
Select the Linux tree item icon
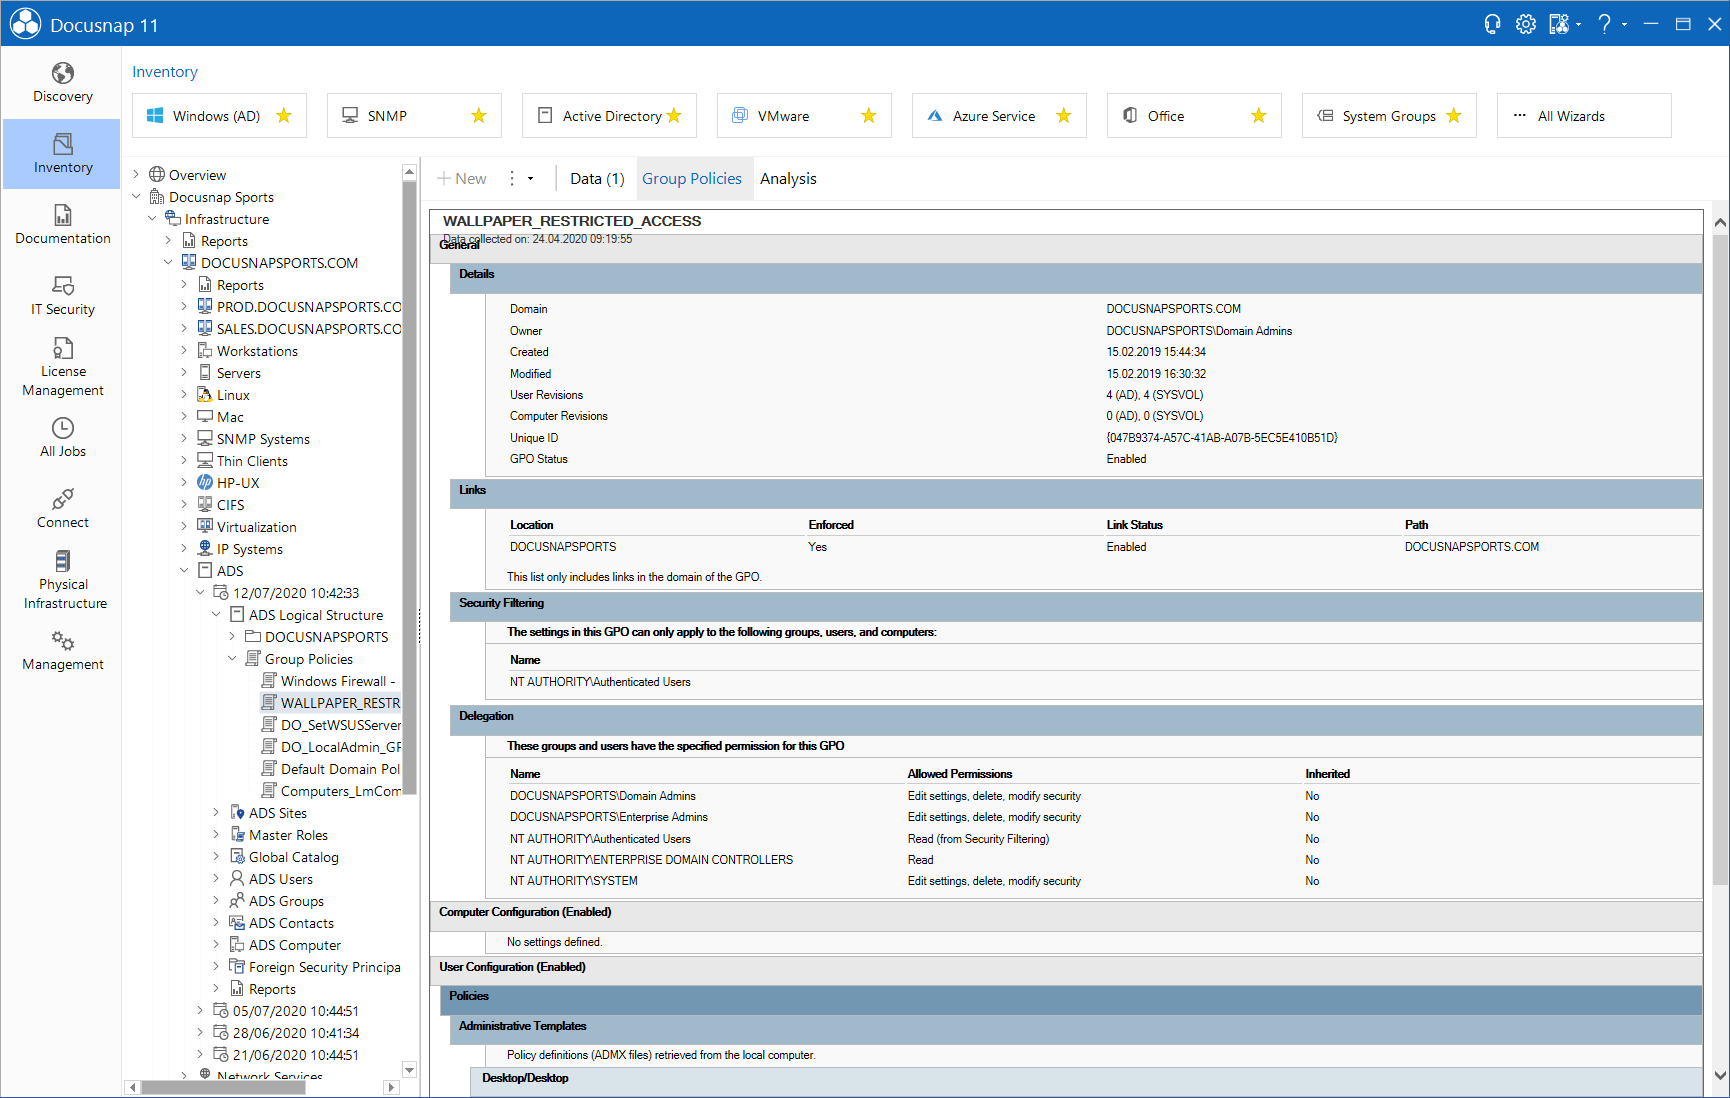[x=205, y=395]
